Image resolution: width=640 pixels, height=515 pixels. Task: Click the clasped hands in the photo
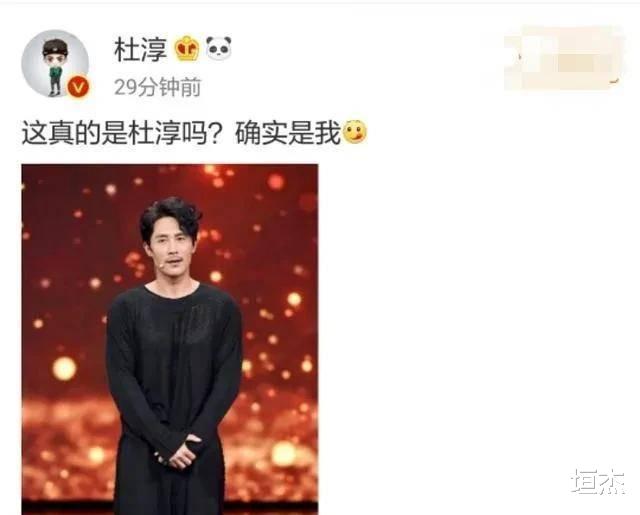point(179,451)
